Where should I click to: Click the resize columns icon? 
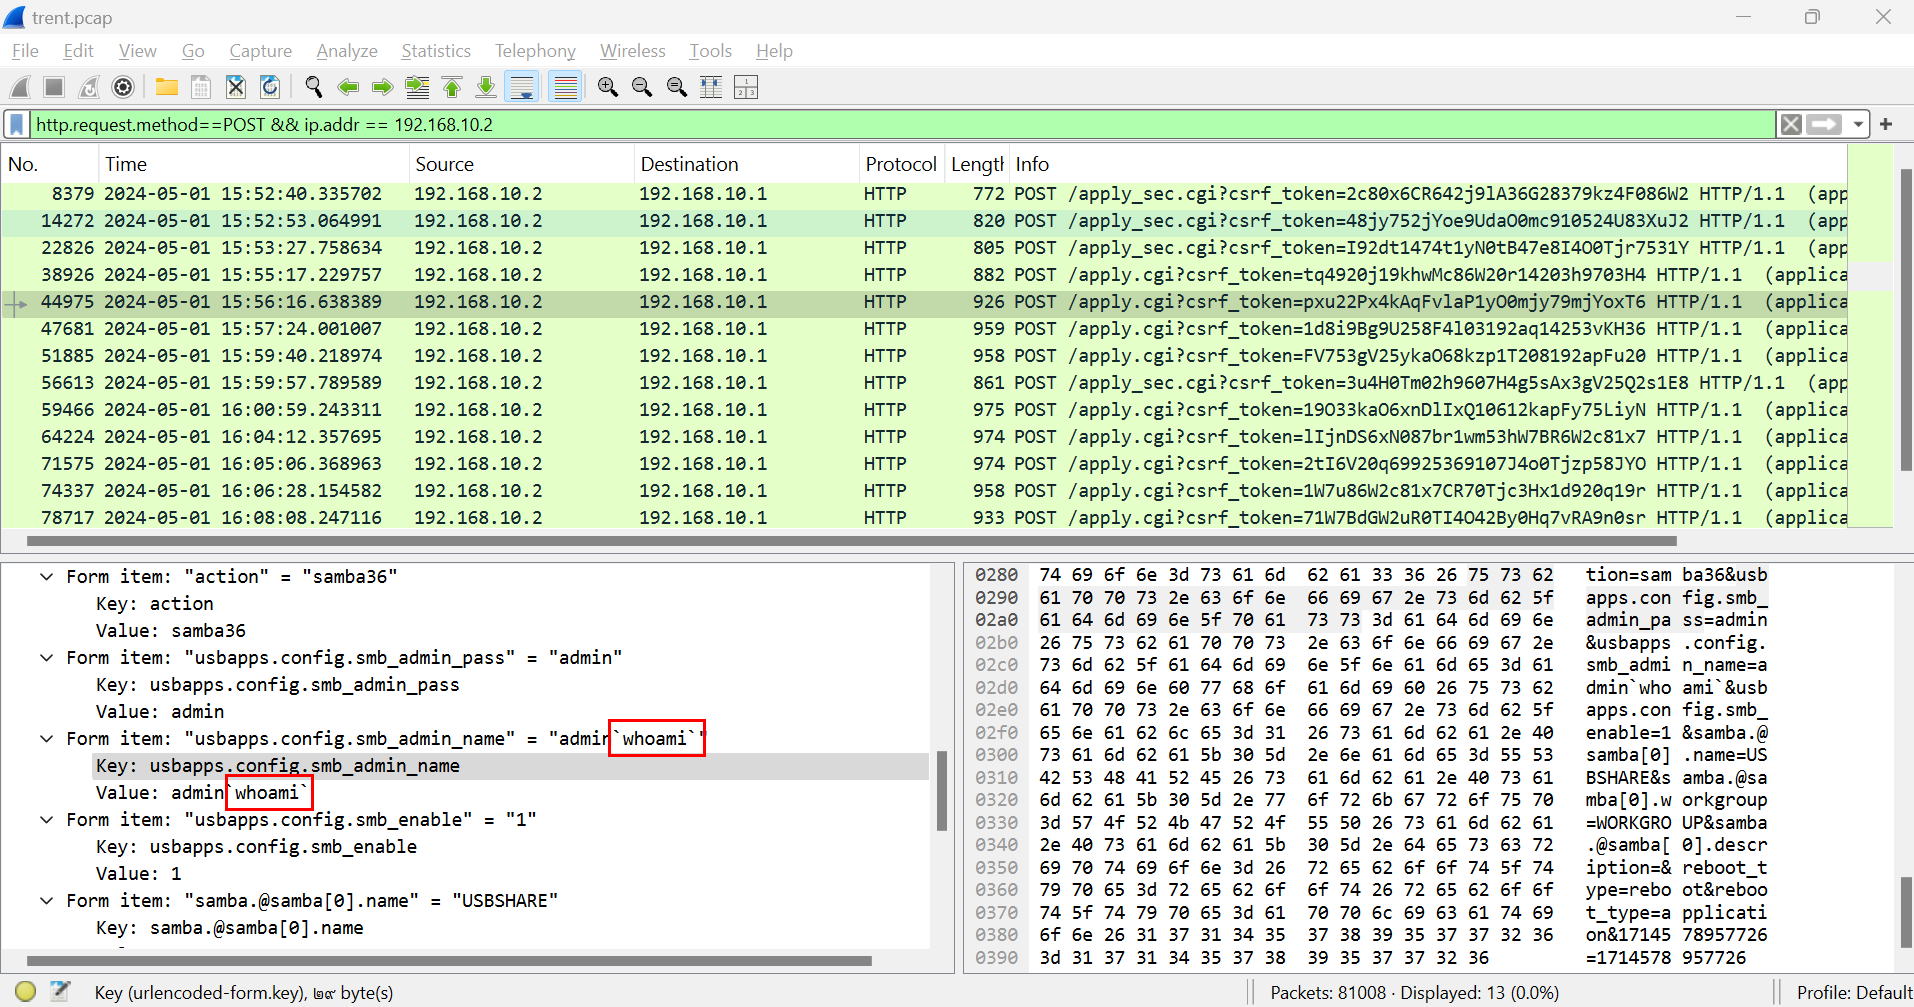coord(711,88)
